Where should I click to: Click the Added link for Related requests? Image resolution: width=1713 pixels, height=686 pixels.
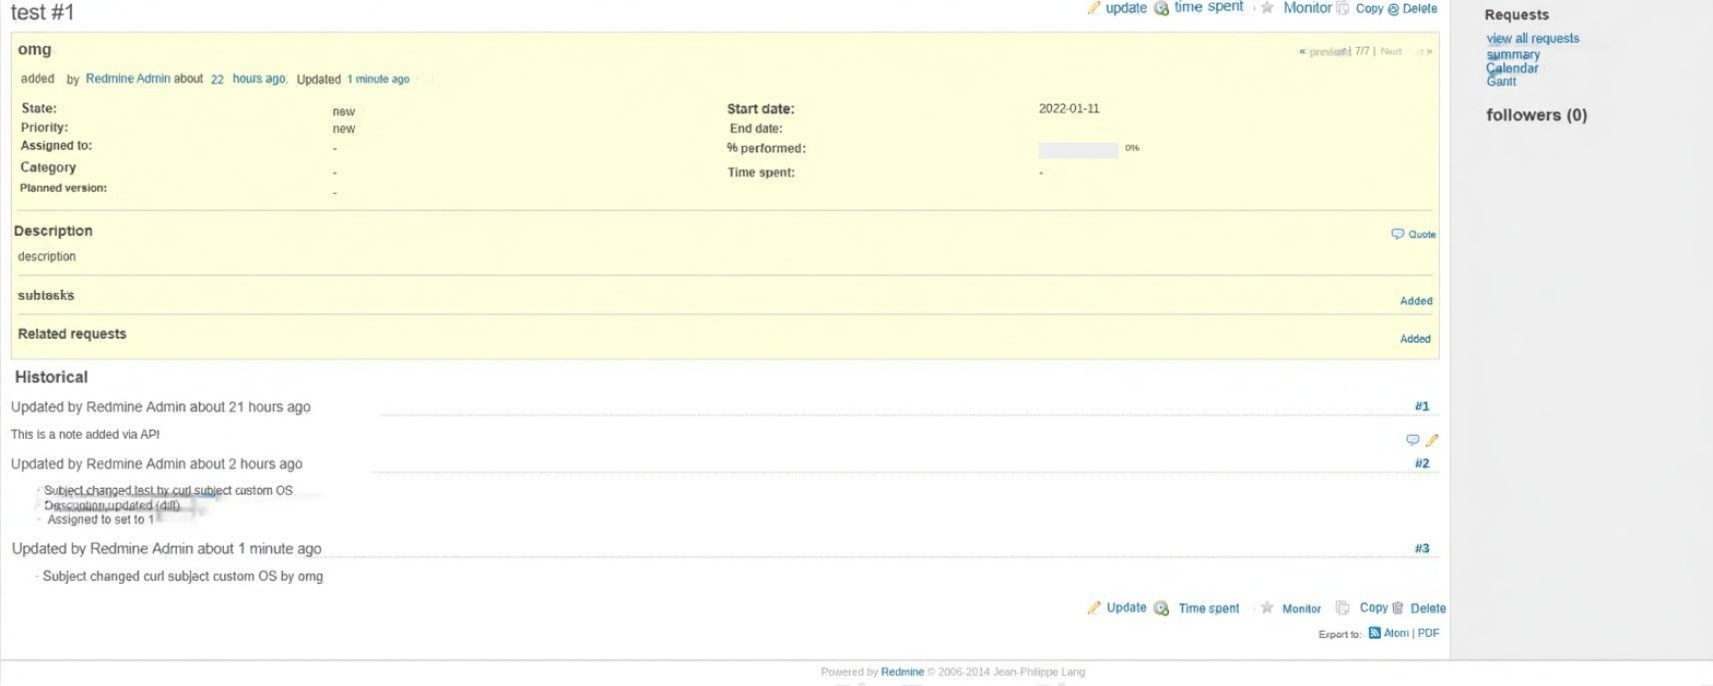1415,339
